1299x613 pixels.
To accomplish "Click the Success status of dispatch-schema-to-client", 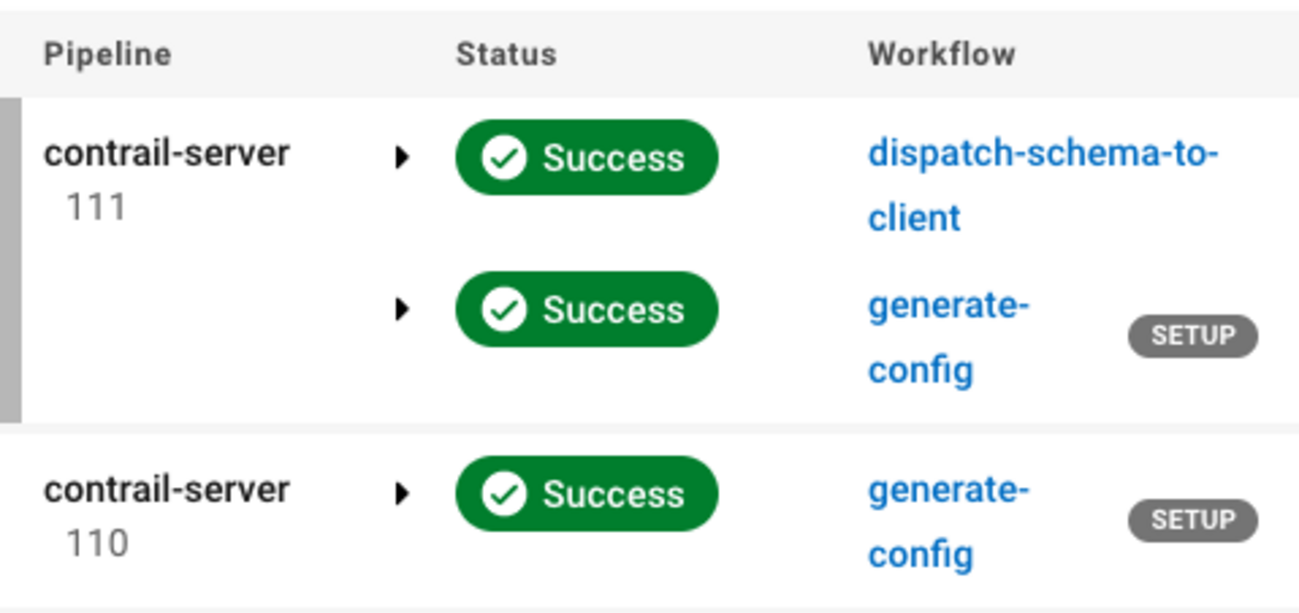I will (612, 158).
